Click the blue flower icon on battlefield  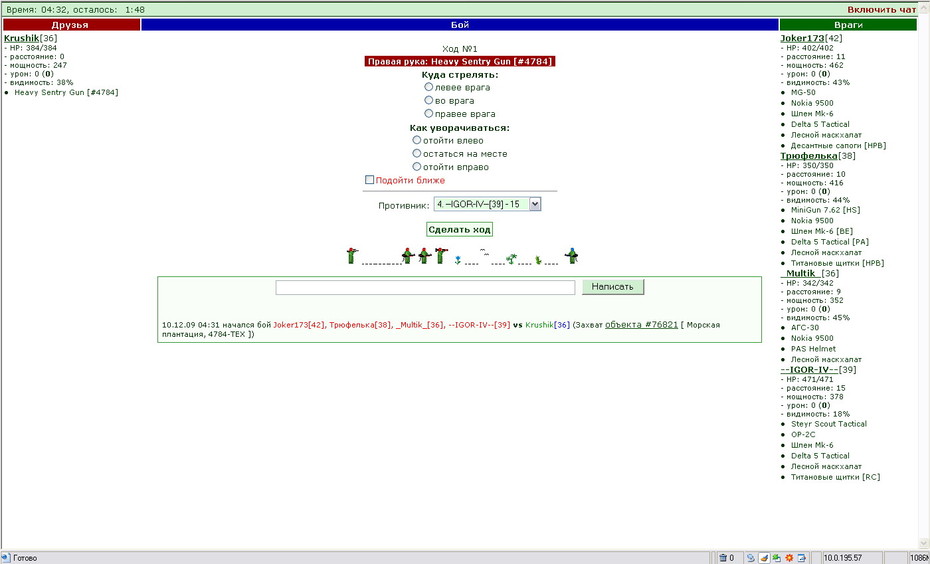[x=457, y=260]
